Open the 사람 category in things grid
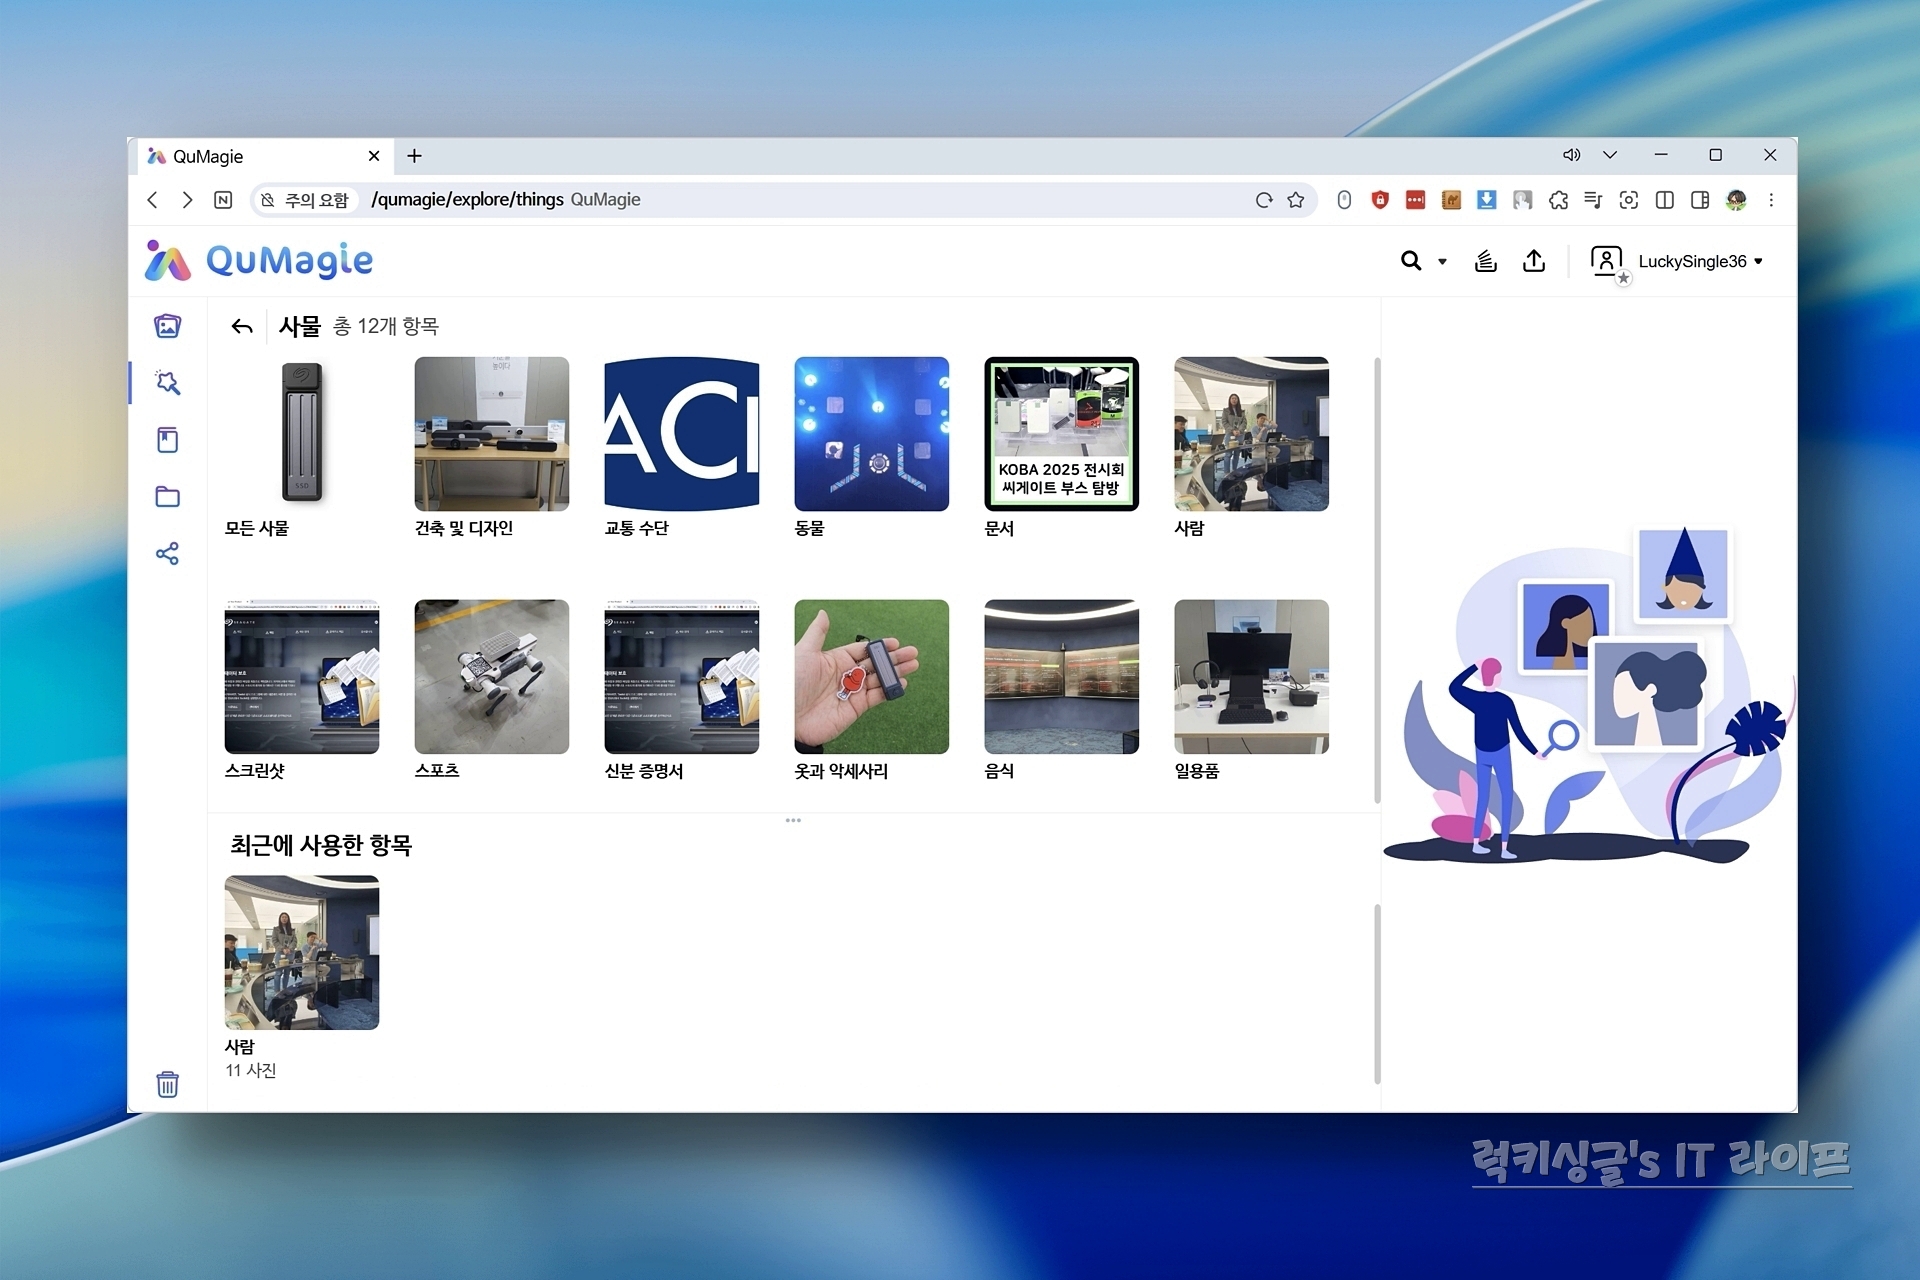Viewport: 1920px width, 1280px height. coord(1252,434)
